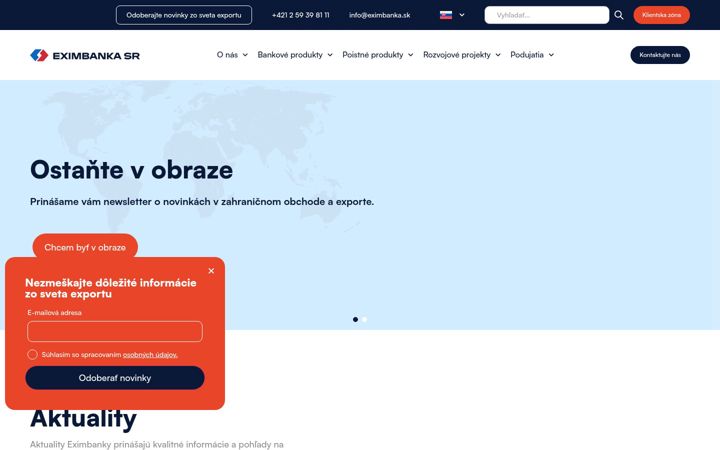720x450 pixels.
Task: Close the newsletter popup
Action: (211, 271)
